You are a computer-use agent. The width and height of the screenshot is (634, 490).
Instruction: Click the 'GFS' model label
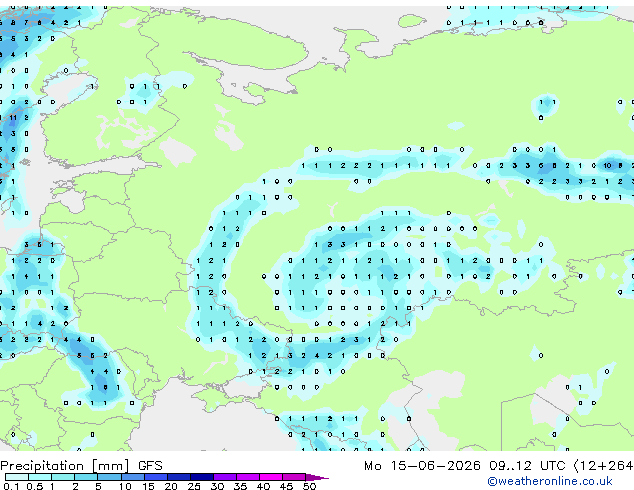150,466
